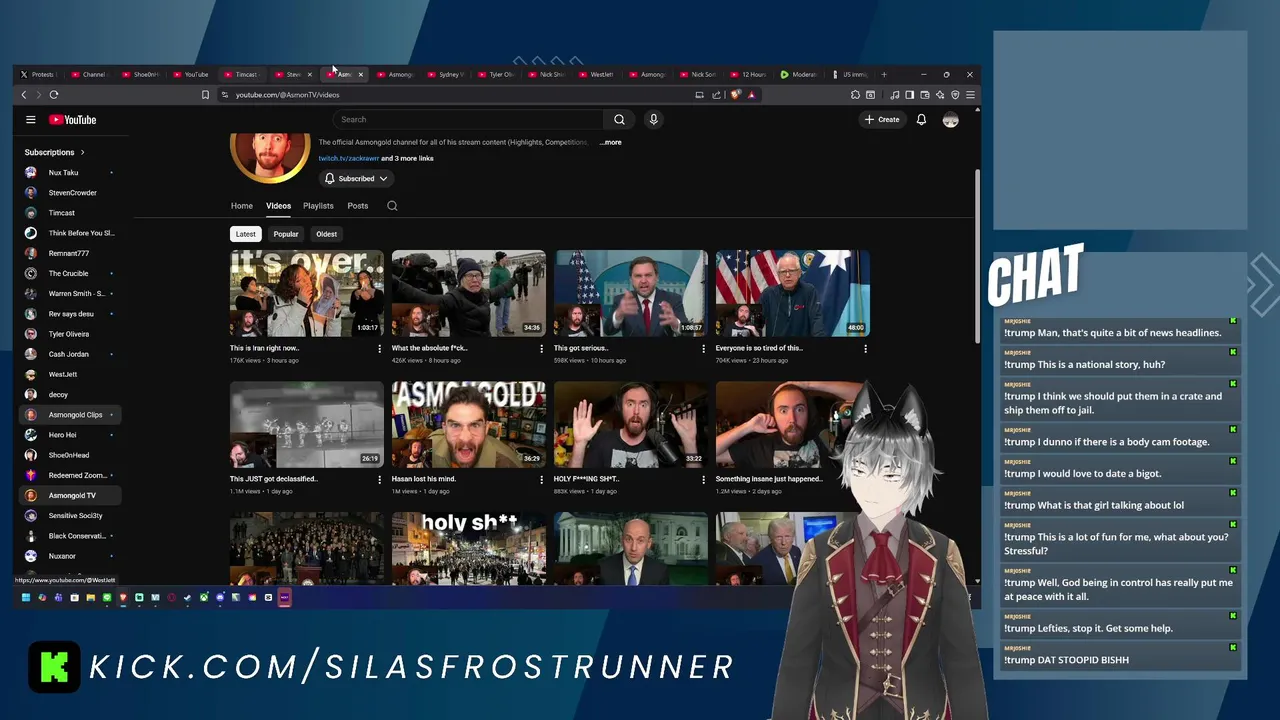
Task: Open the 'Something insane just happened..' video title
Action: tap(769, 479)
